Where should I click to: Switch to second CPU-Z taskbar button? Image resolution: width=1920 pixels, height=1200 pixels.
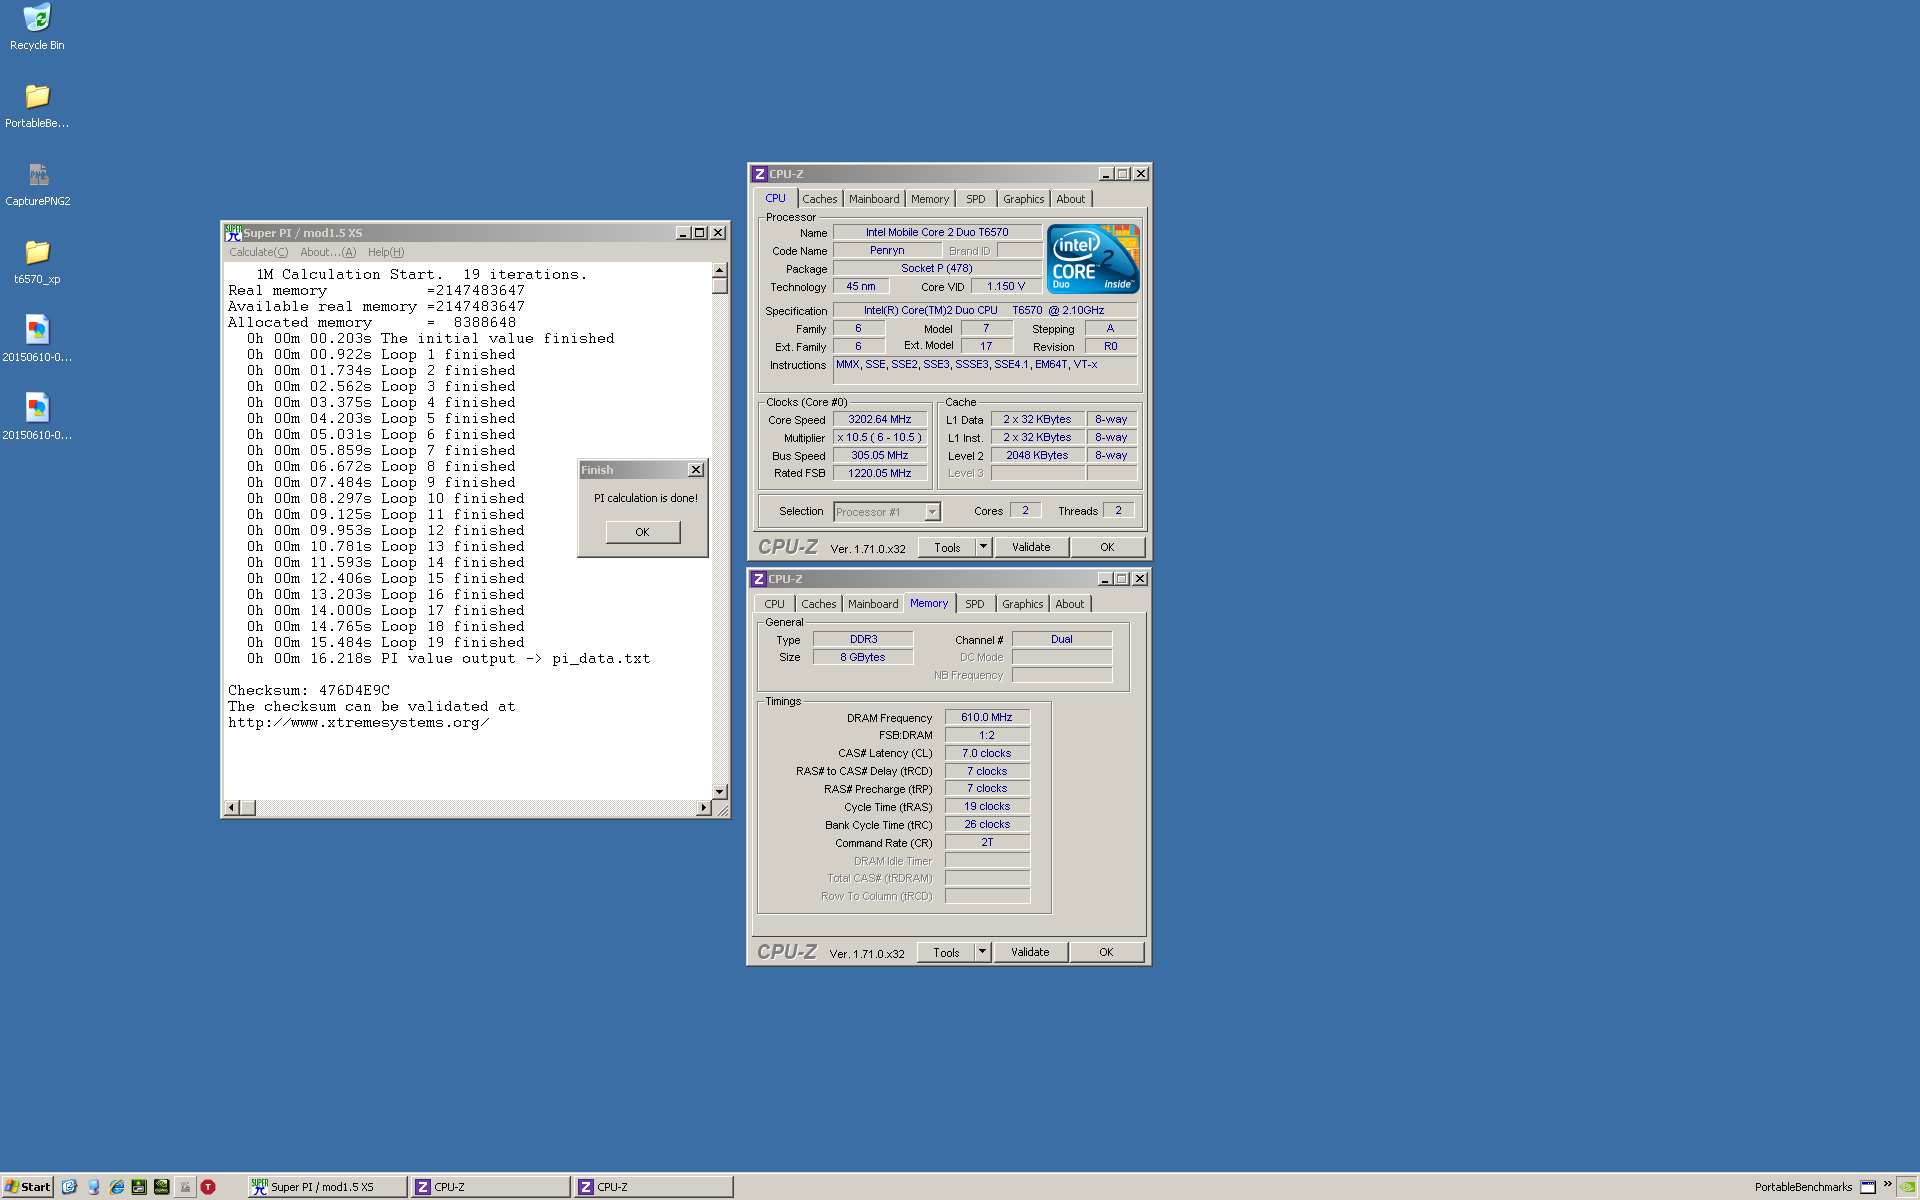pos(654,1187)
